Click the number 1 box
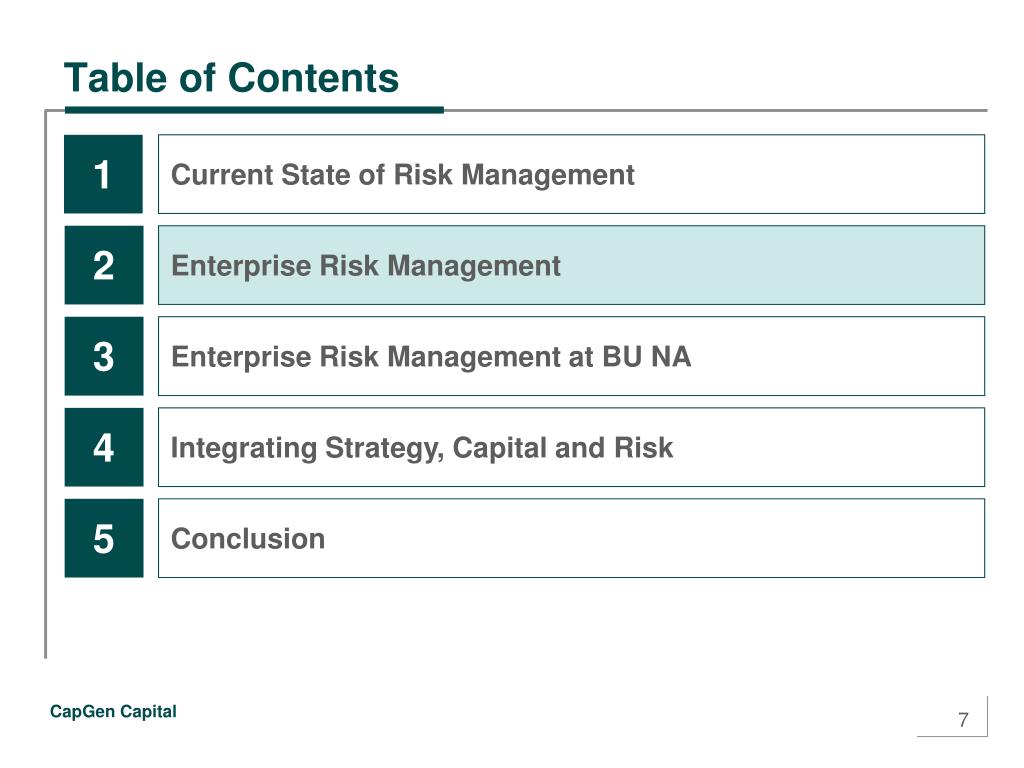Image resolution: width=1024 pixels, height=768 pixels. pos(103,174)
